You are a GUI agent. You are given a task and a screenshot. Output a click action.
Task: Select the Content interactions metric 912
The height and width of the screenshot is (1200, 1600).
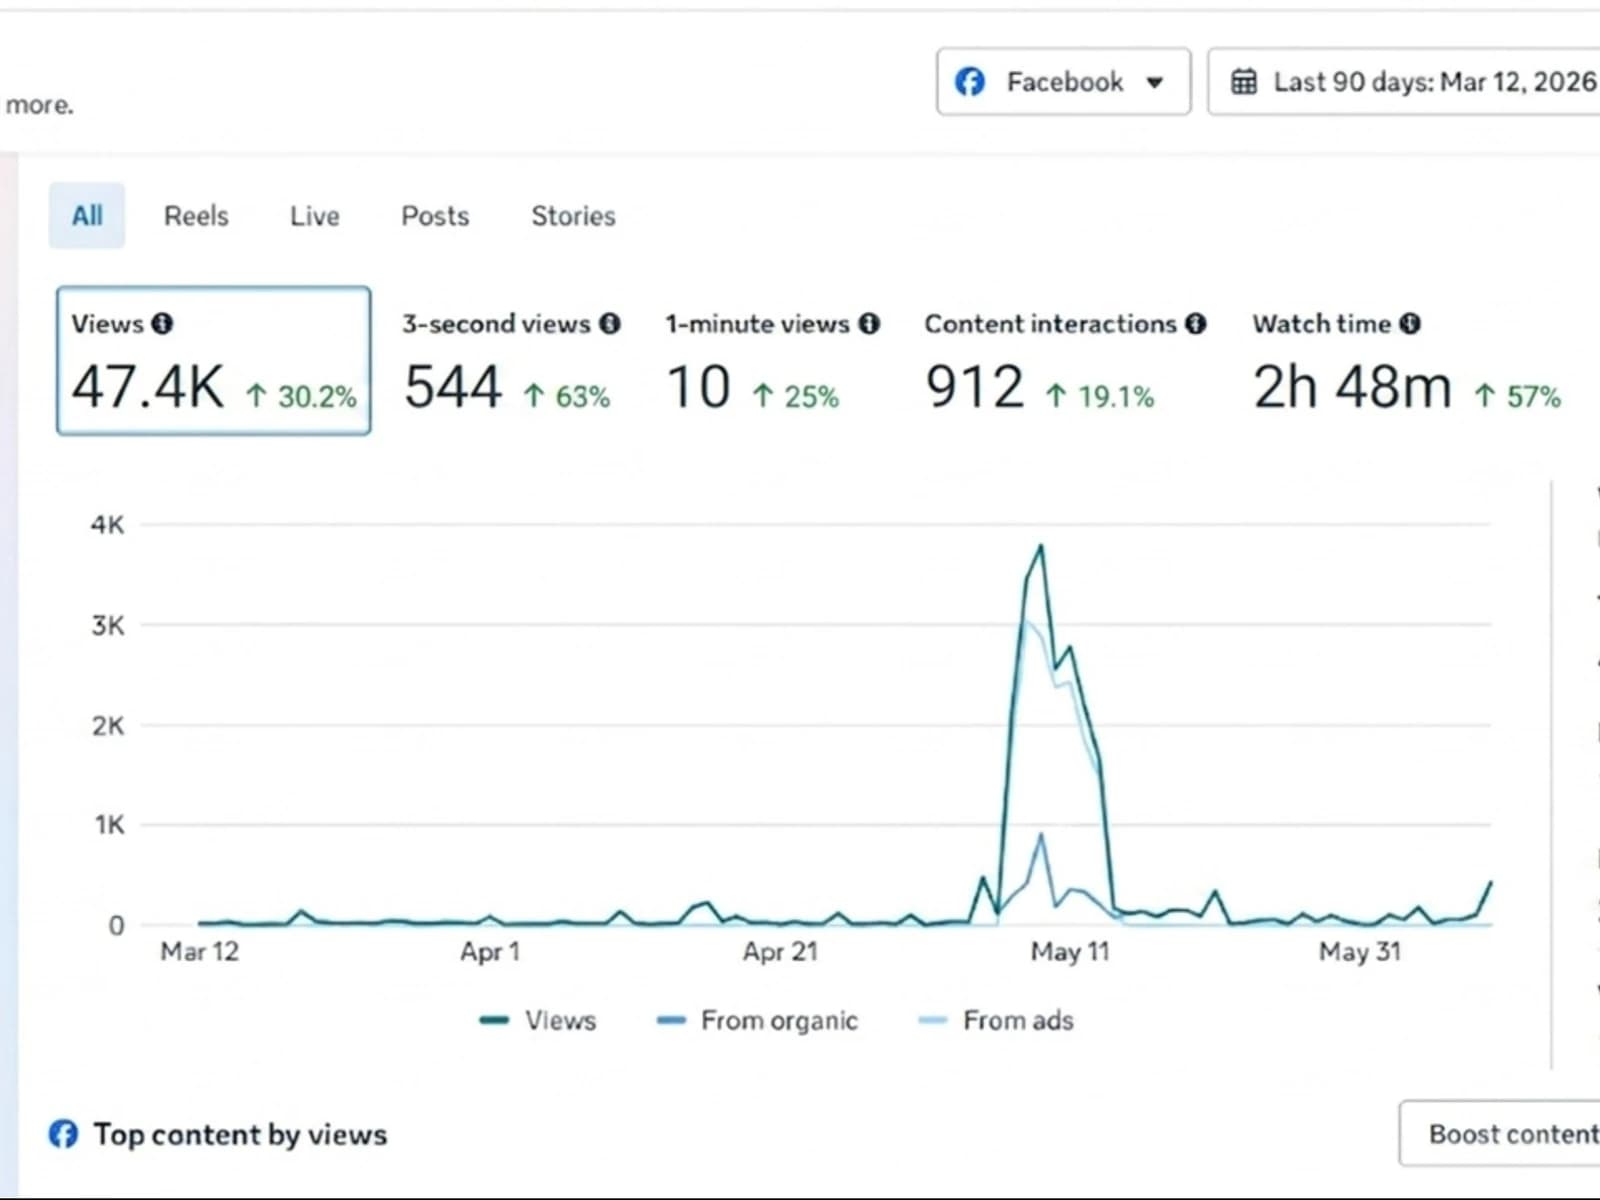(x=1065, y=362)
